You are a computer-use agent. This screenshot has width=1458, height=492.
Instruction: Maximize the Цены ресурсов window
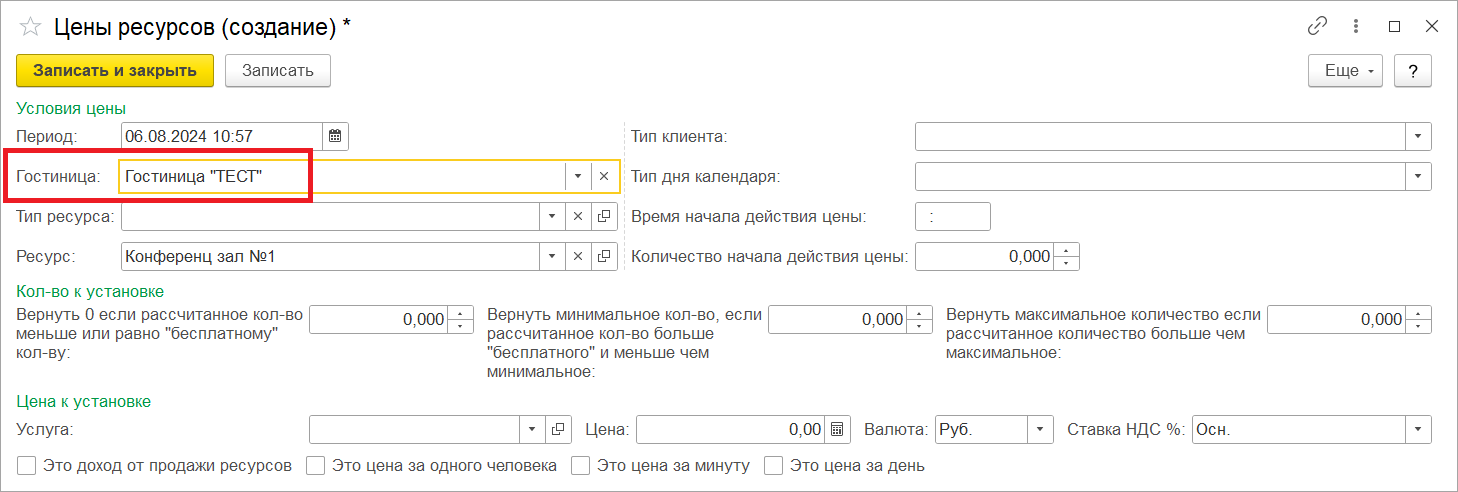1395,27
